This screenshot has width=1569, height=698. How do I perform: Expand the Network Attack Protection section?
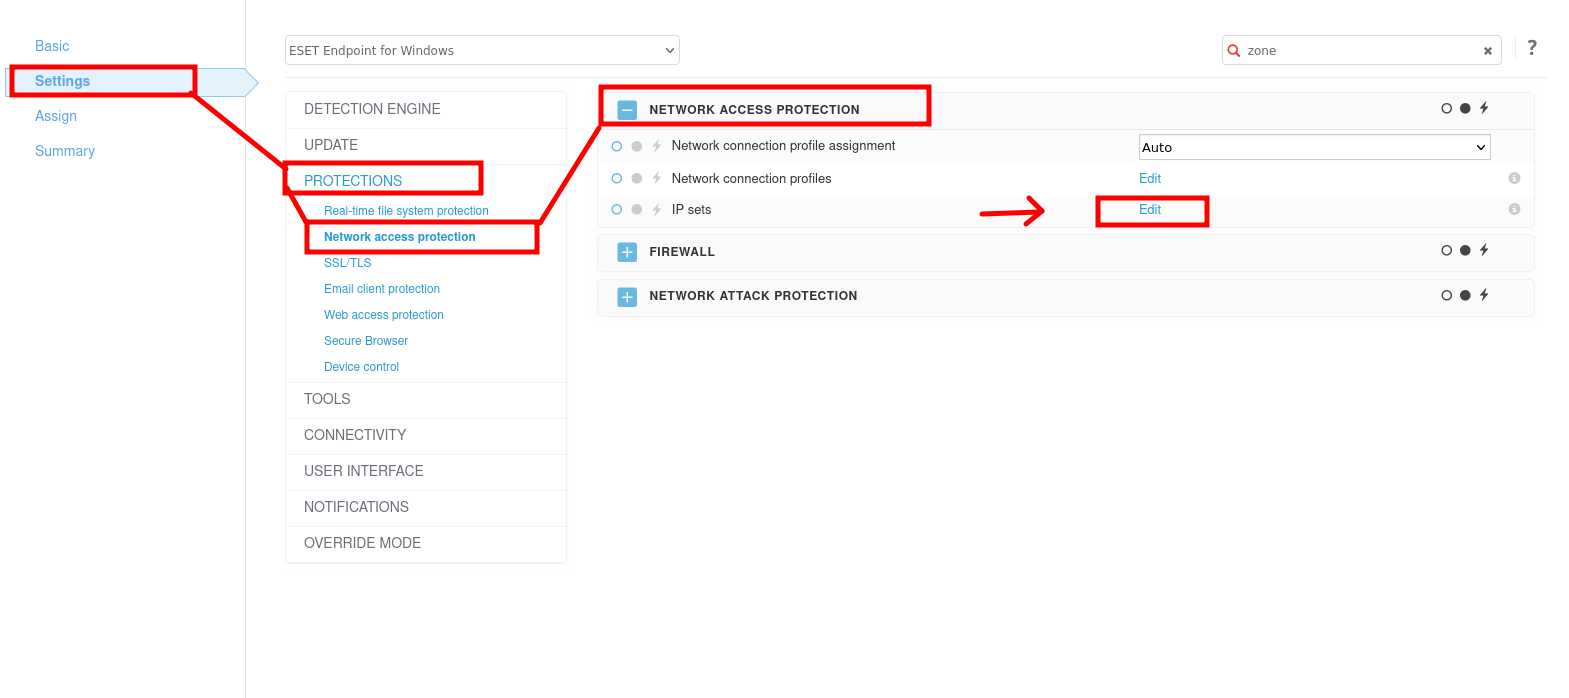627,296
